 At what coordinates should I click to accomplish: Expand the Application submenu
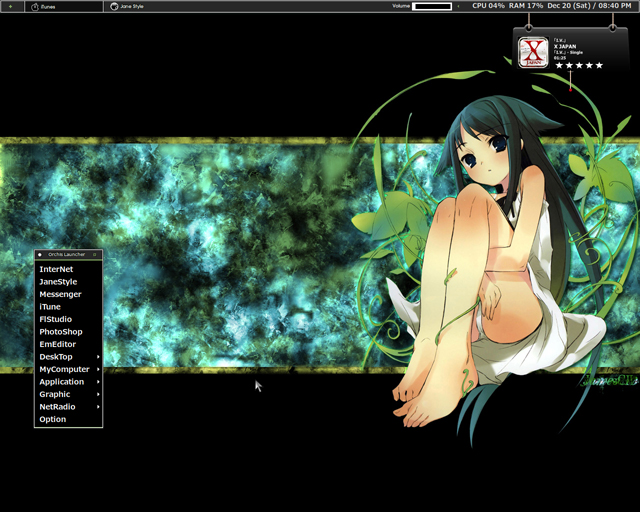pos(68,382)
